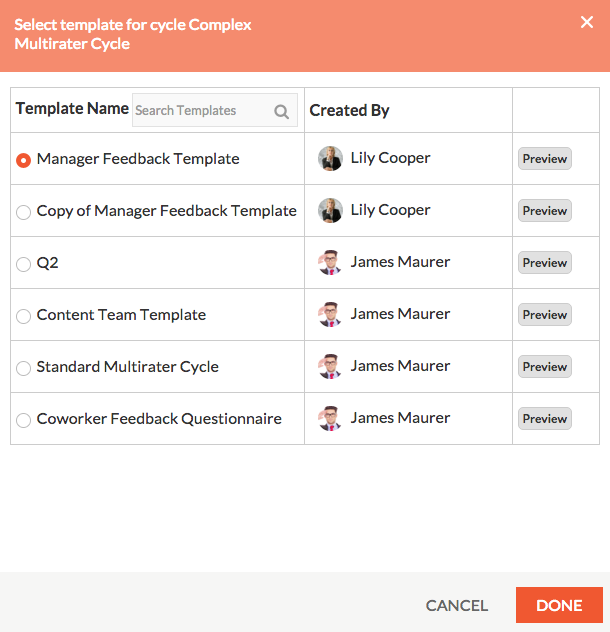The width and height of the screenshot is (610, 632).
Task: Click James Maurer's avatar in Coworker Feedback row
Action: tap(330, 418)
